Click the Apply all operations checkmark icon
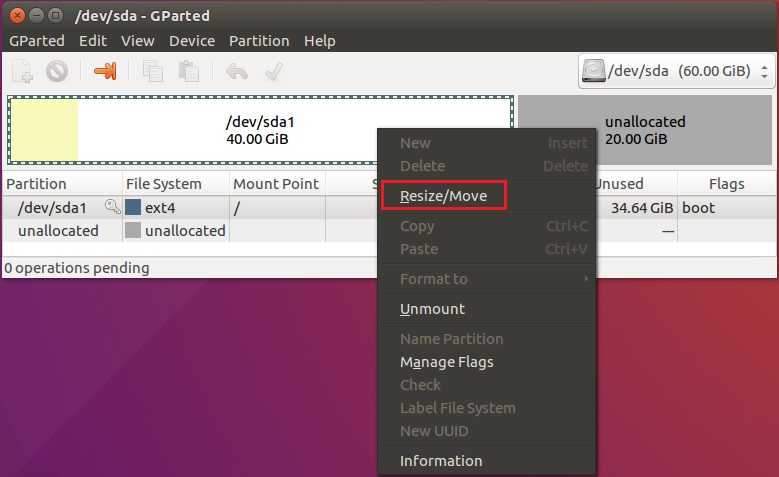 (x=274, y=72)
